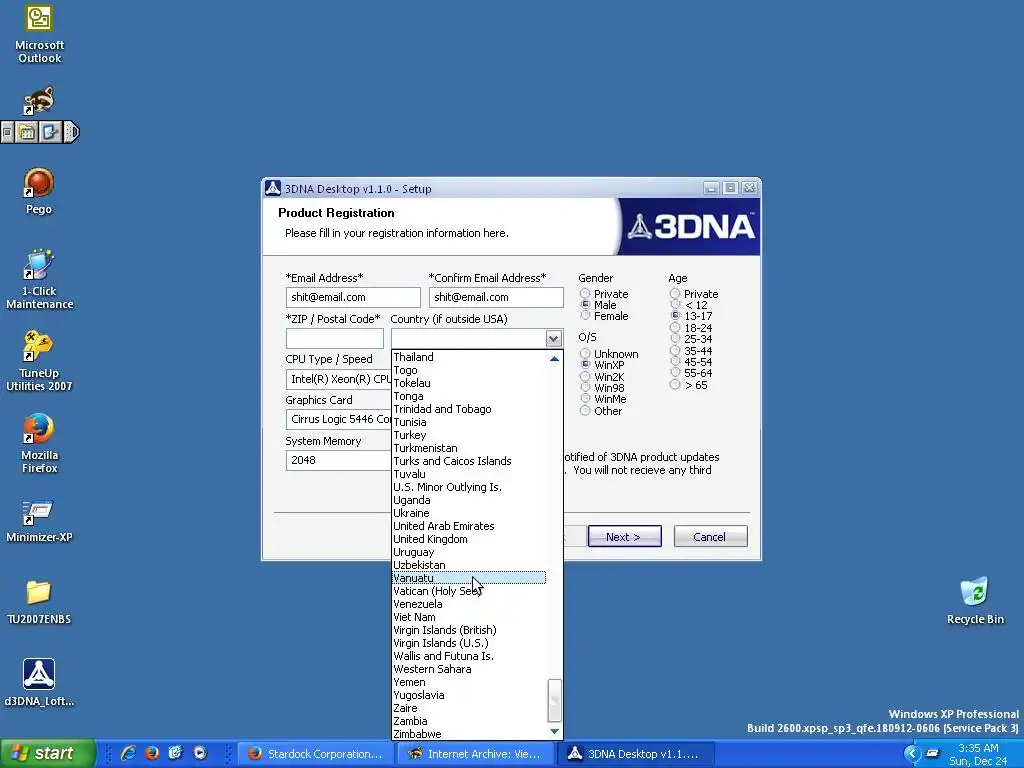Viewport: 1024px width, 768px height.
Task: Open the Pego desktop icon
Action: tap(39, 191)
